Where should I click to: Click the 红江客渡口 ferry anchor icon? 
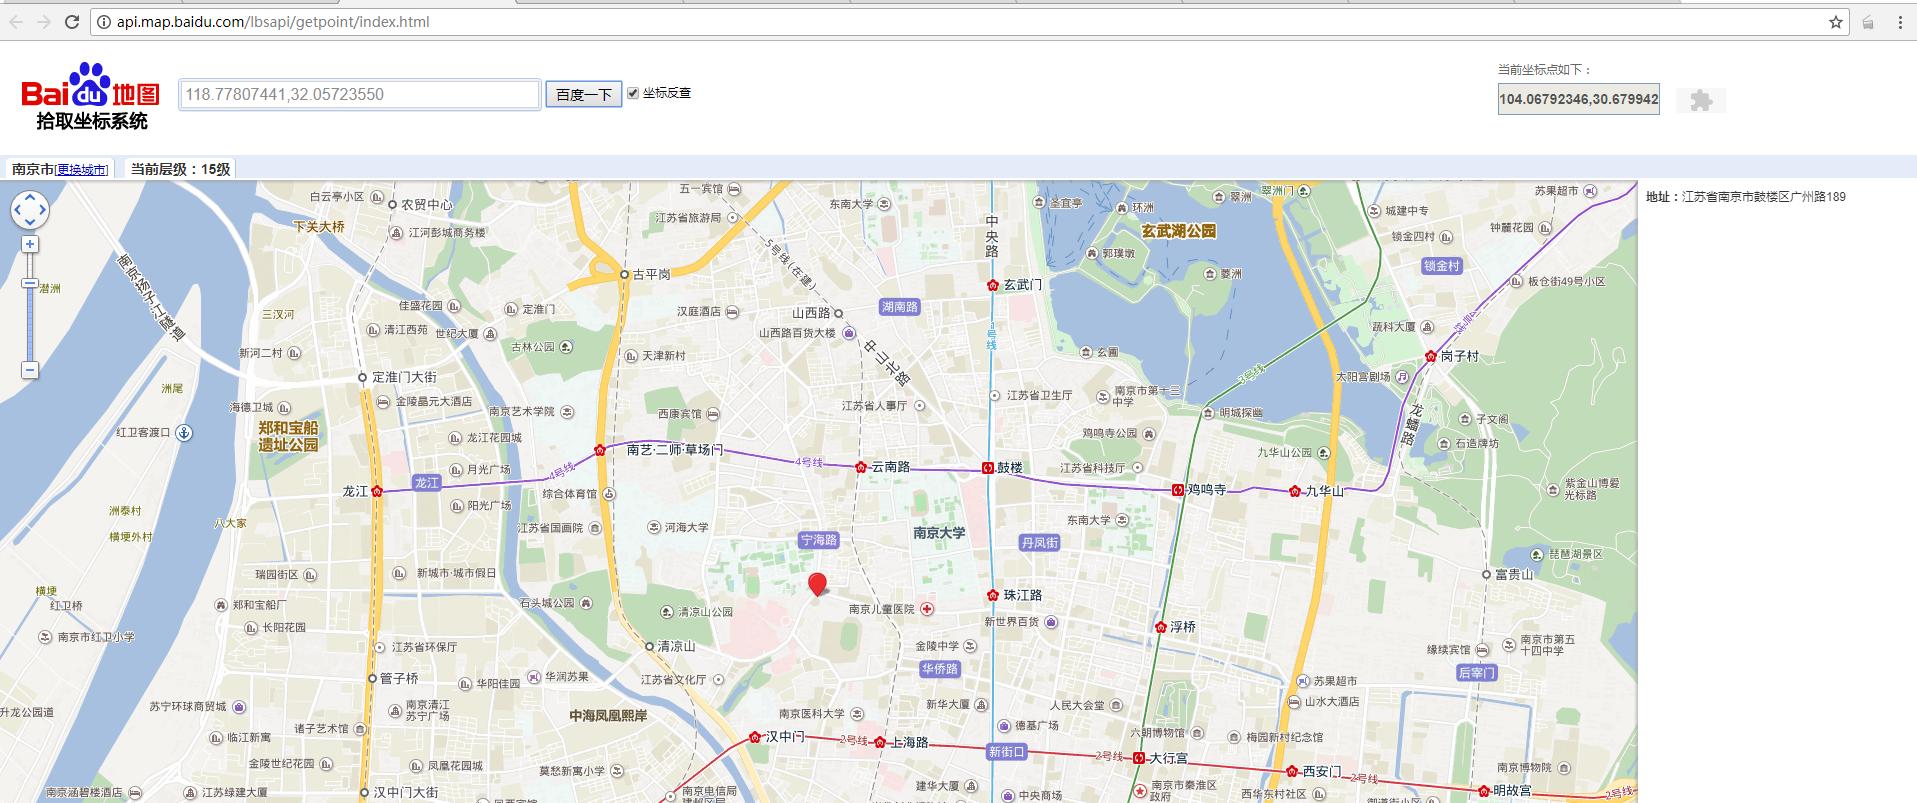coord(184,433)
